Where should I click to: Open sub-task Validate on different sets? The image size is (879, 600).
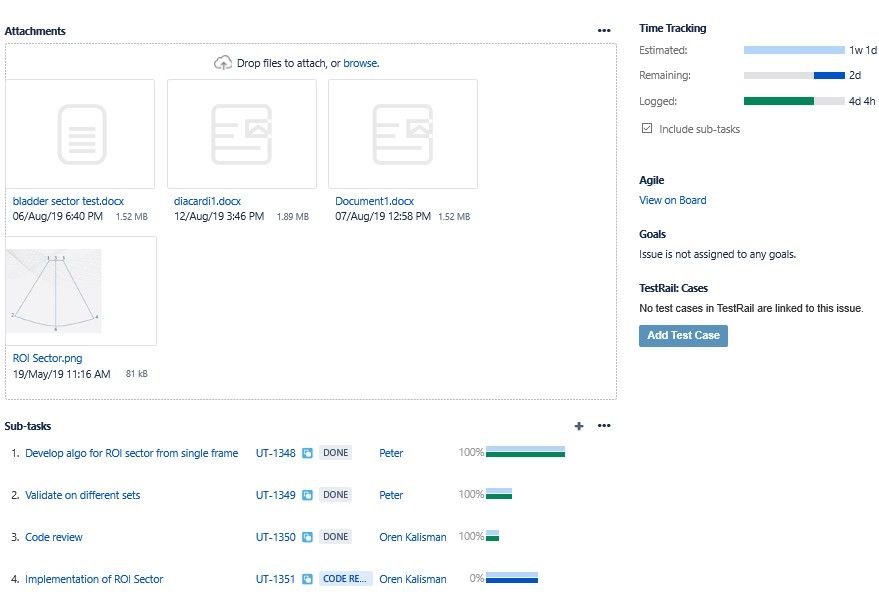point(82,495)
